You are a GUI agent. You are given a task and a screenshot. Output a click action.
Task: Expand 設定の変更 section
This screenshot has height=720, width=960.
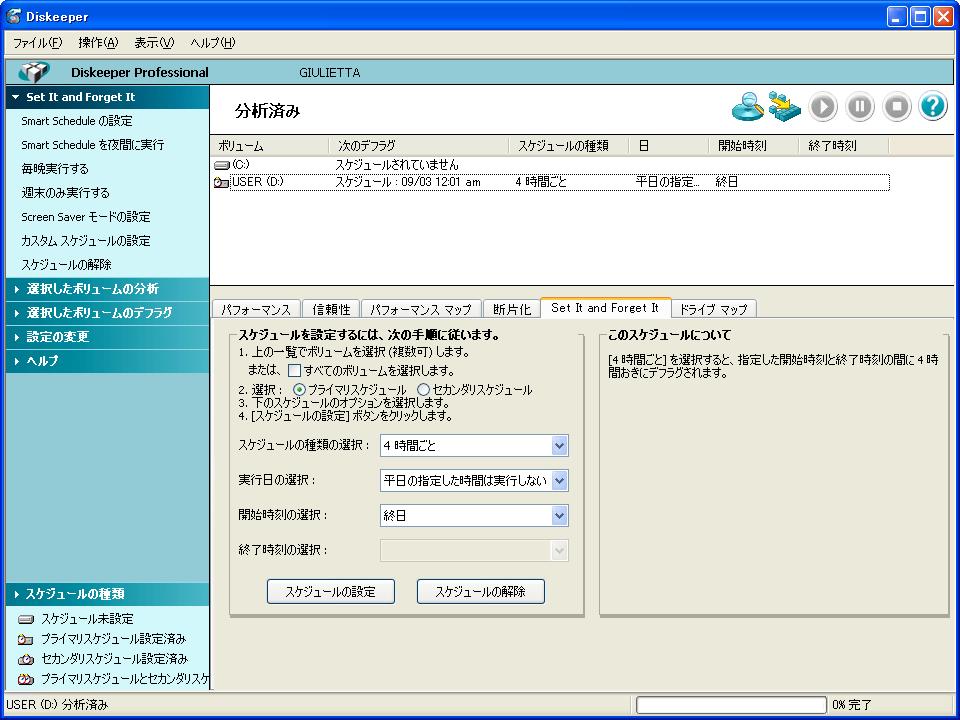[x=107, y=337]
